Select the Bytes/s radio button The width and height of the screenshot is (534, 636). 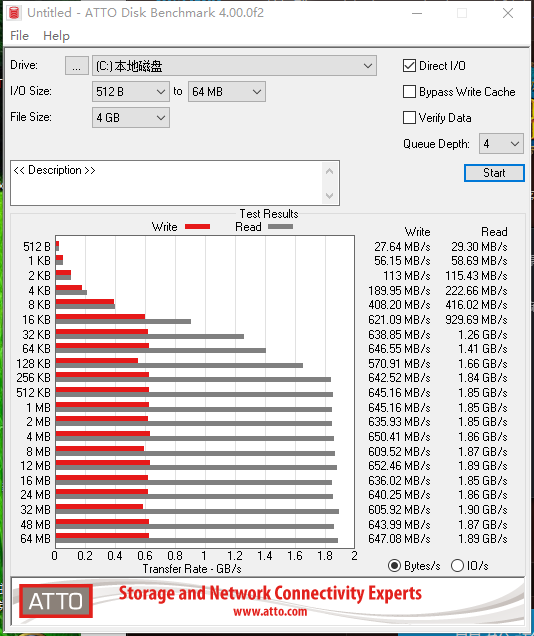pyautogui.click(x=394, y=565)
